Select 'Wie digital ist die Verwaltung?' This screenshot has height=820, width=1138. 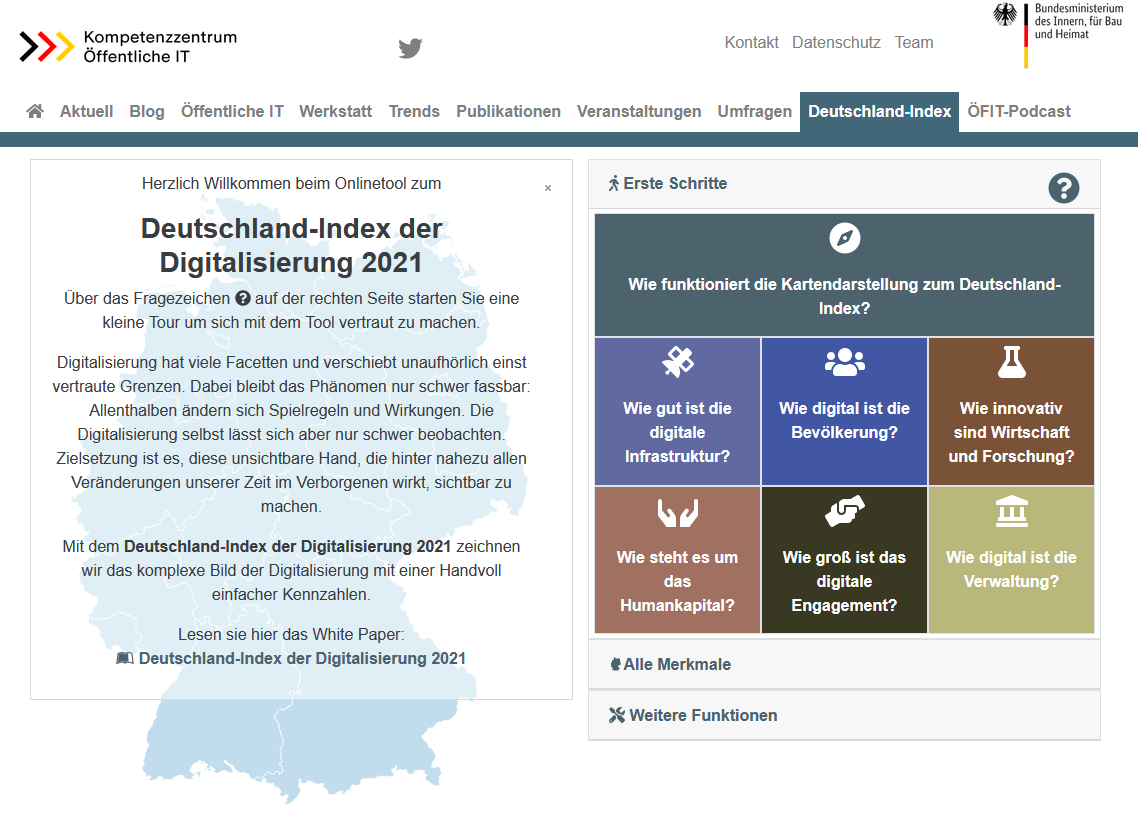click(1012, 560)
